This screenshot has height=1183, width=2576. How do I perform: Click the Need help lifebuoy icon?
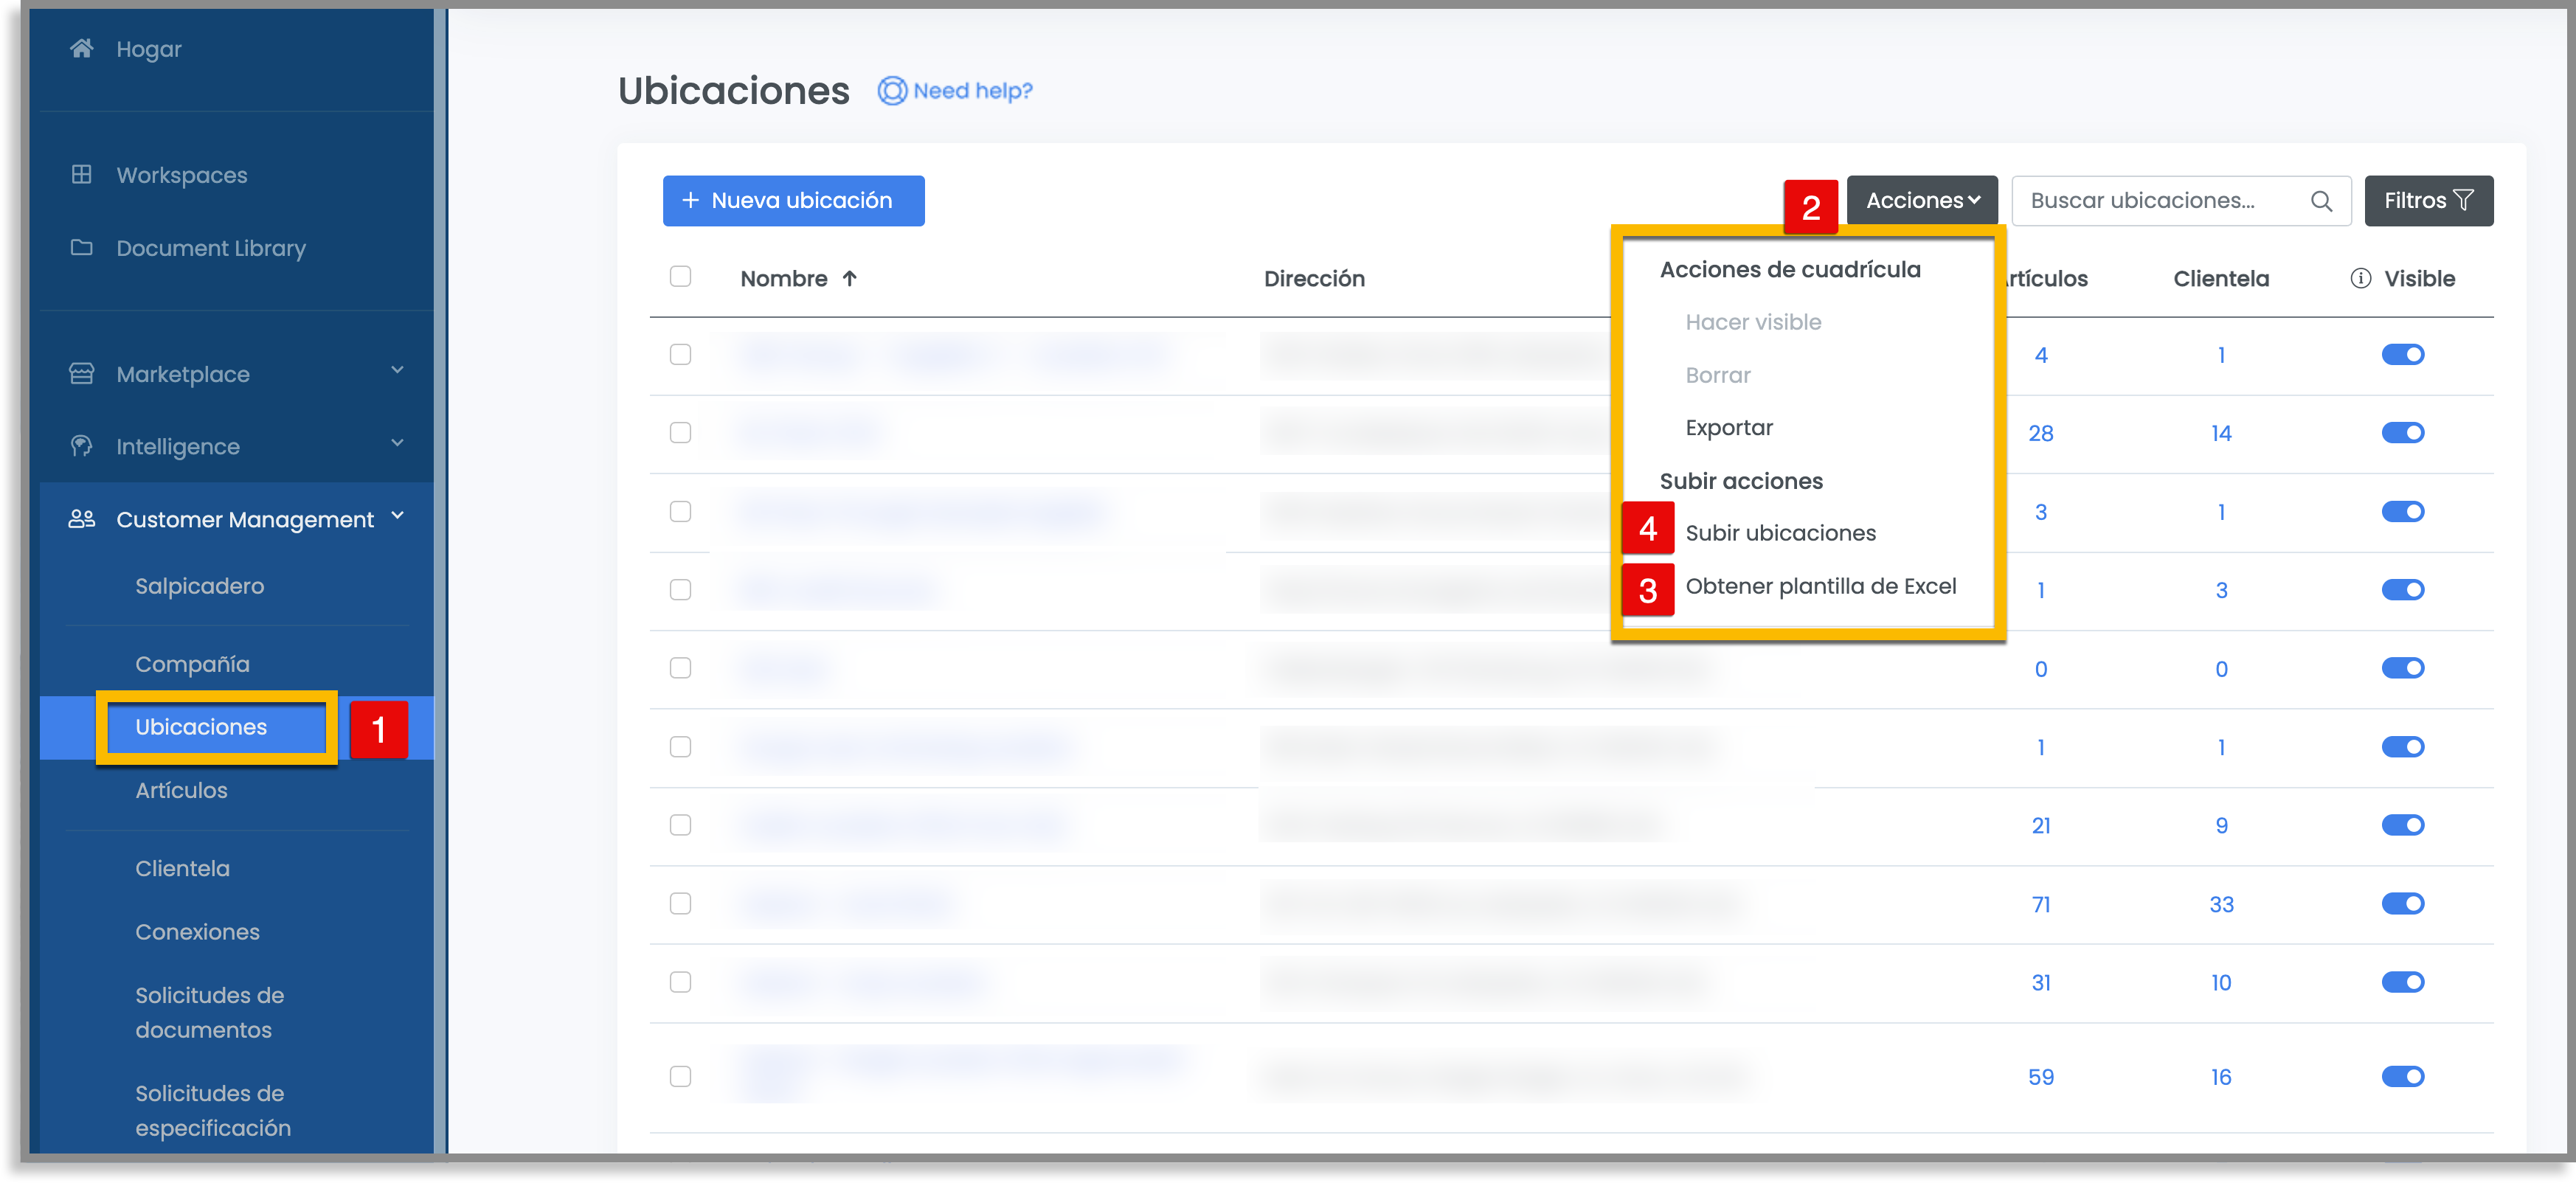pyautogui.click(x=892, y=91)
